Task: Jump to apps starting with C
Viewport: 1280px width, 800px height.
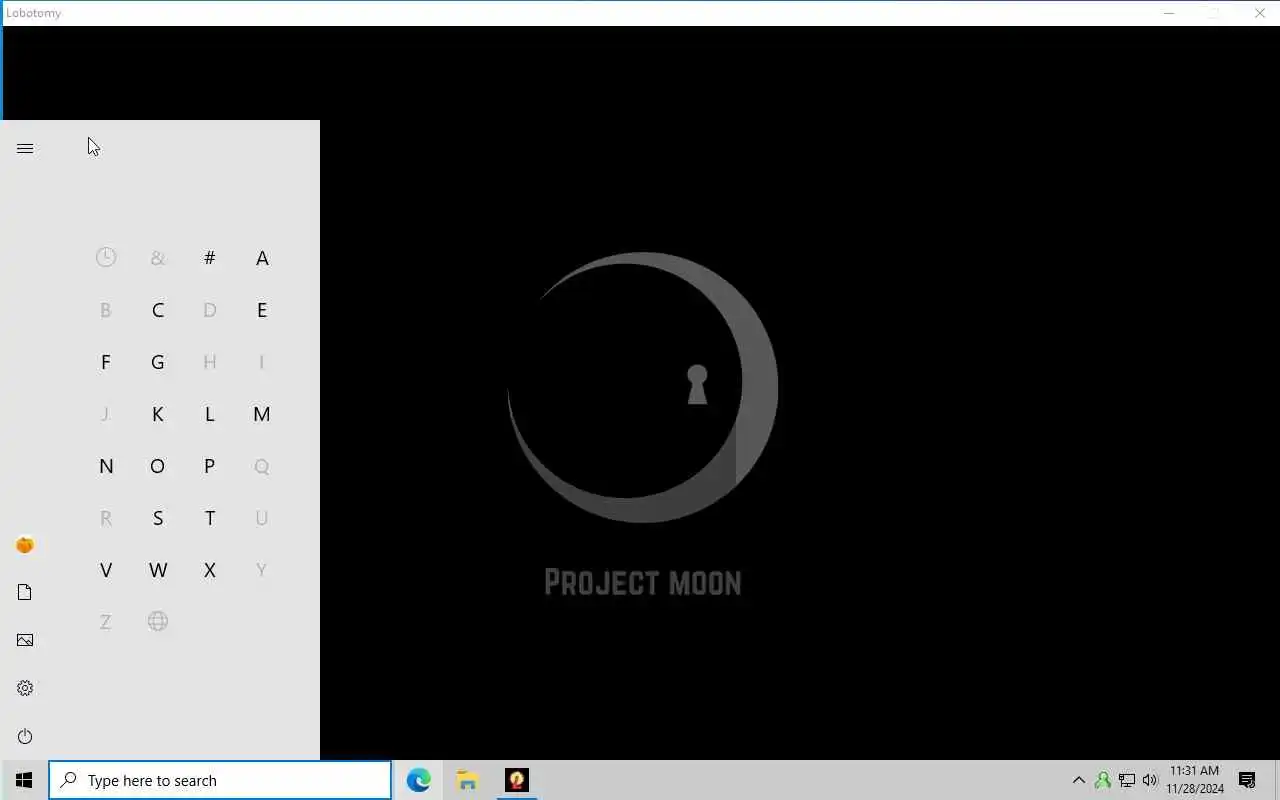Action: (x=158, y=310)
